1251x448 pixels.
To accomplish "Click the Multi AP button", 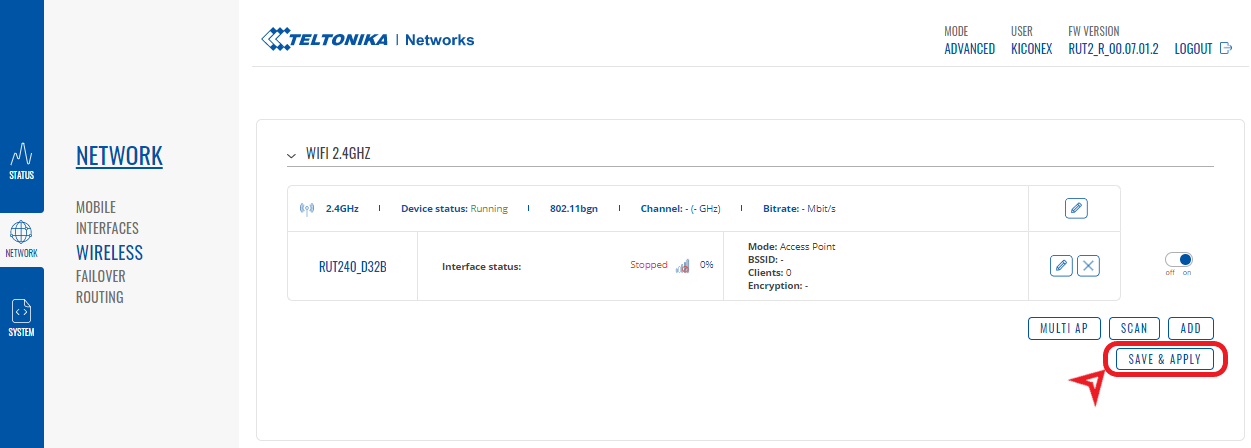I will coord(1064,328).
